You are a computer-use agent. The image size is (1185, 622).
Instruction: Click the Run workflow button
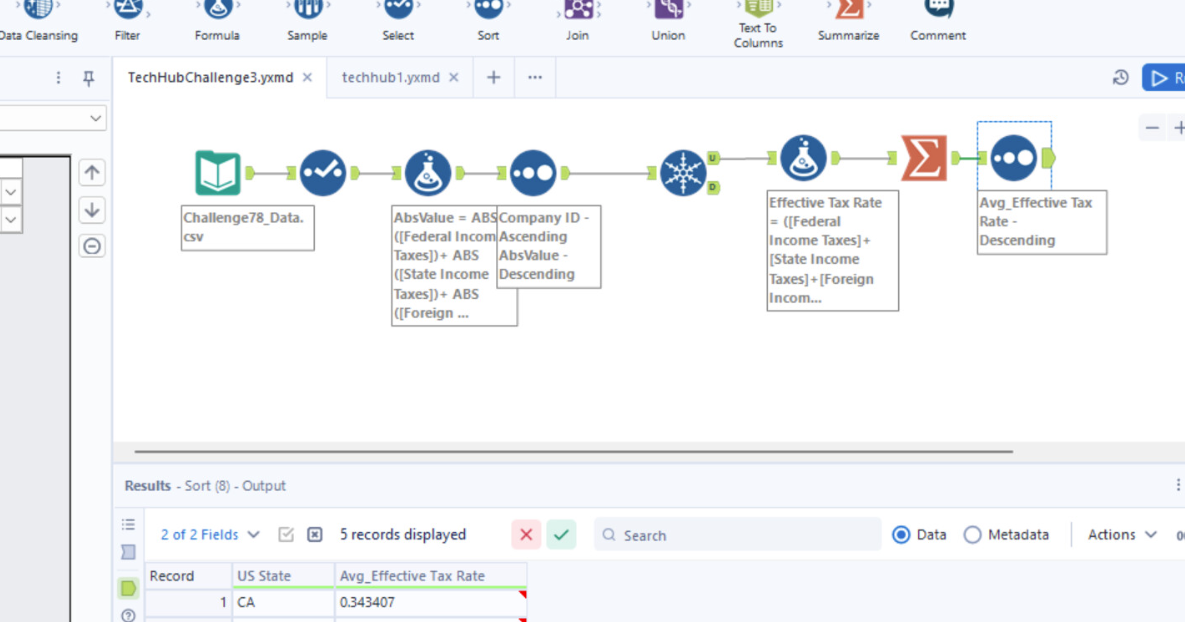[1165, 78]
